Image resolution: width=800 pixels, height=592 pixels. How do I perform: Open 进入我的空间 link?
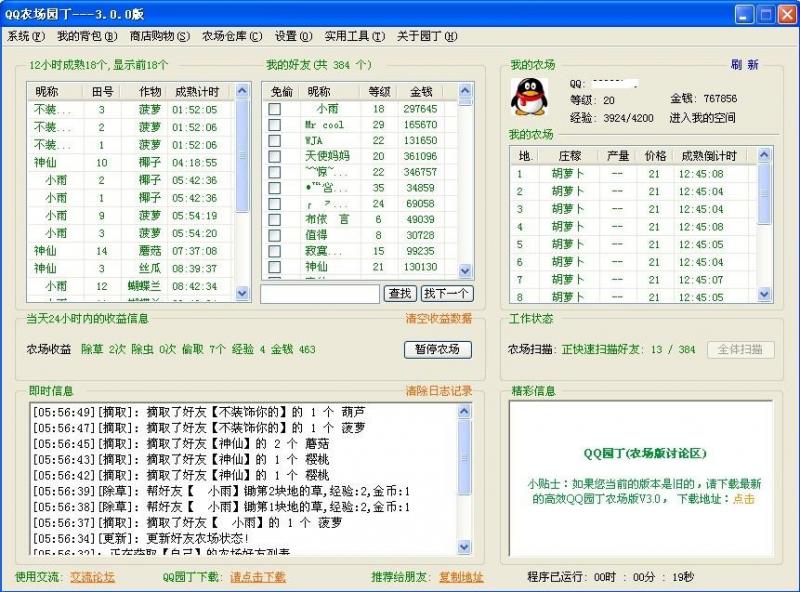[x=702, y=118]
